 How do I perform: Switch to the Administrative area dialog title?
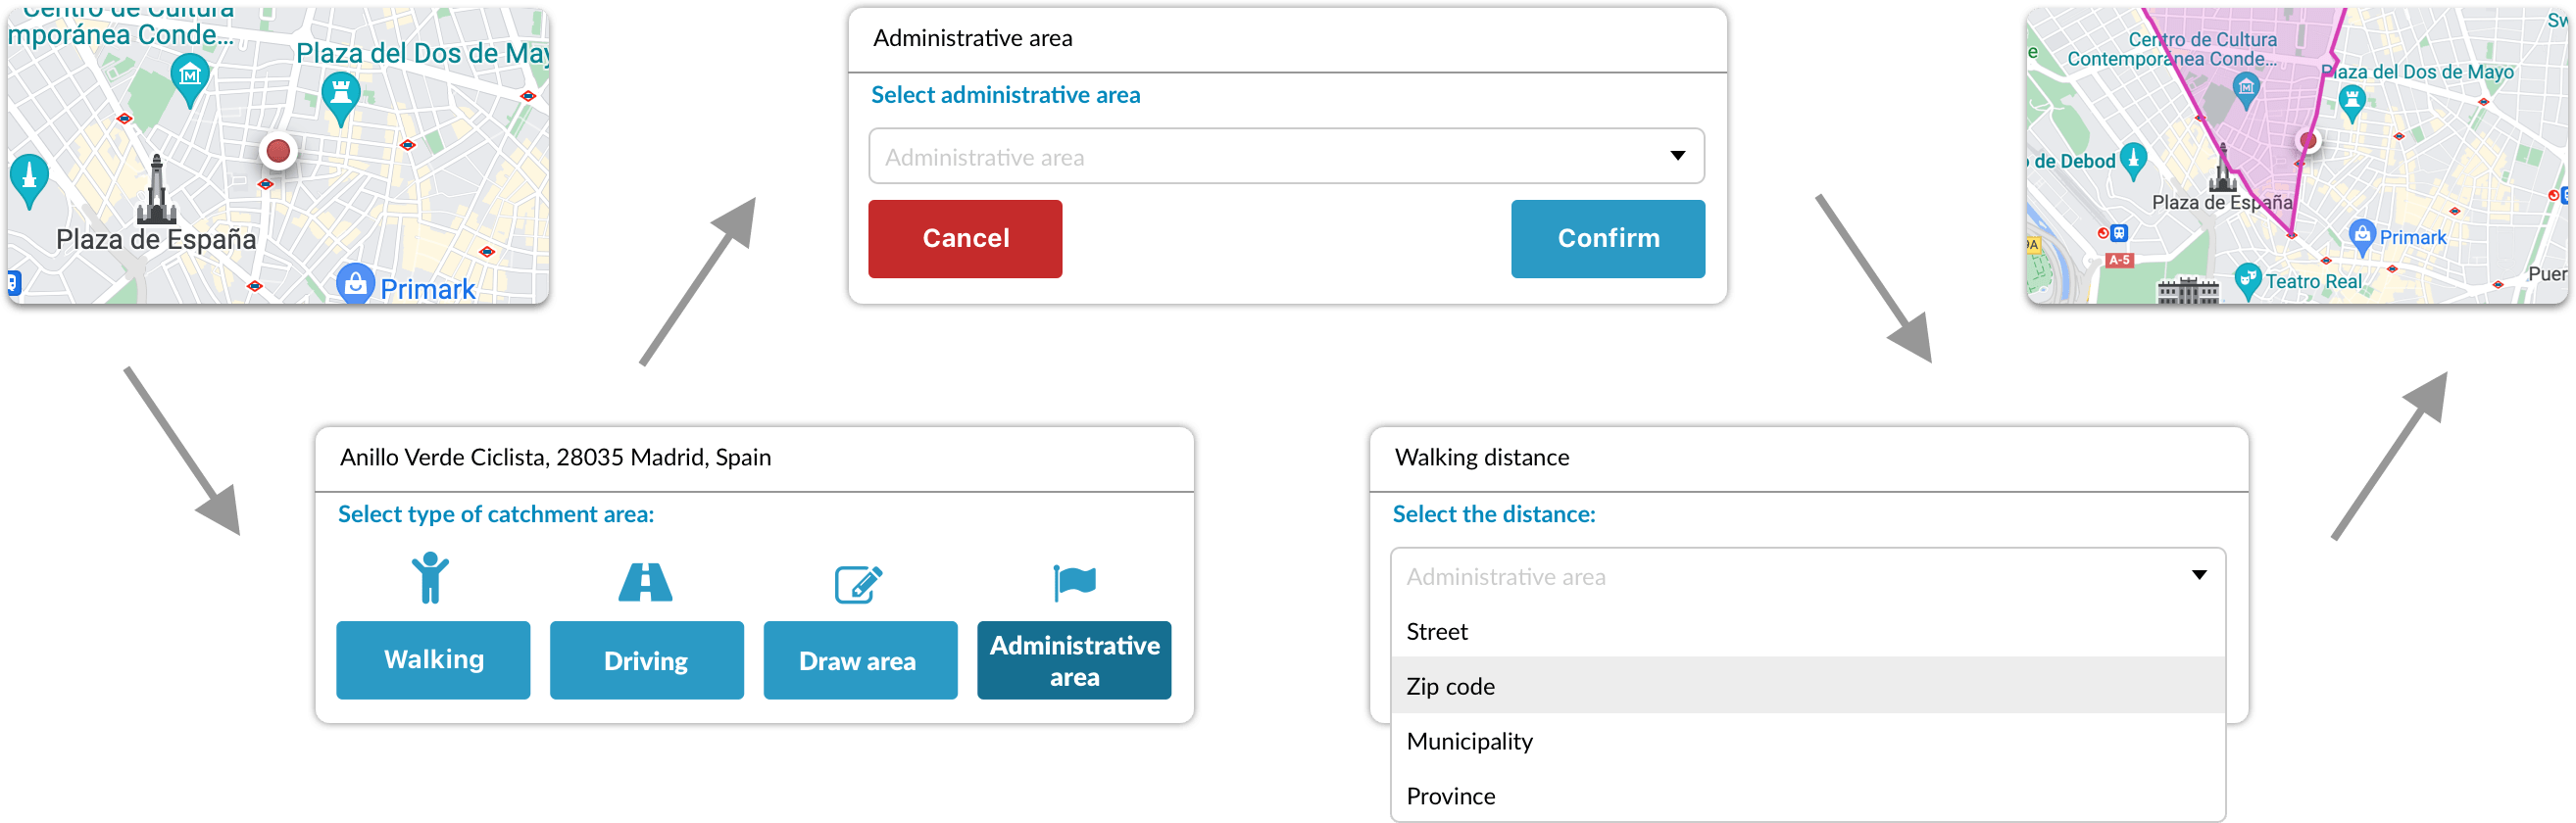pyautogui.click(x=972, y=38)
